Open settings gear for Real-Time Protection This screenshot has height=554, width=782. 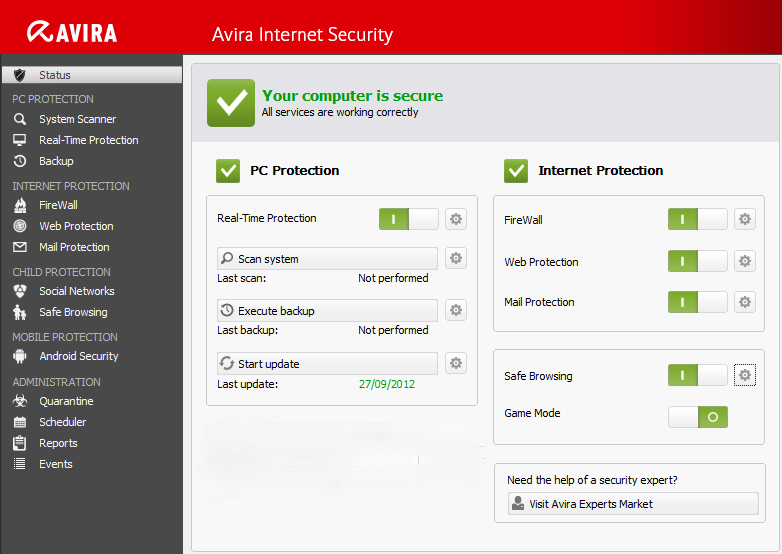click(456, 219)
